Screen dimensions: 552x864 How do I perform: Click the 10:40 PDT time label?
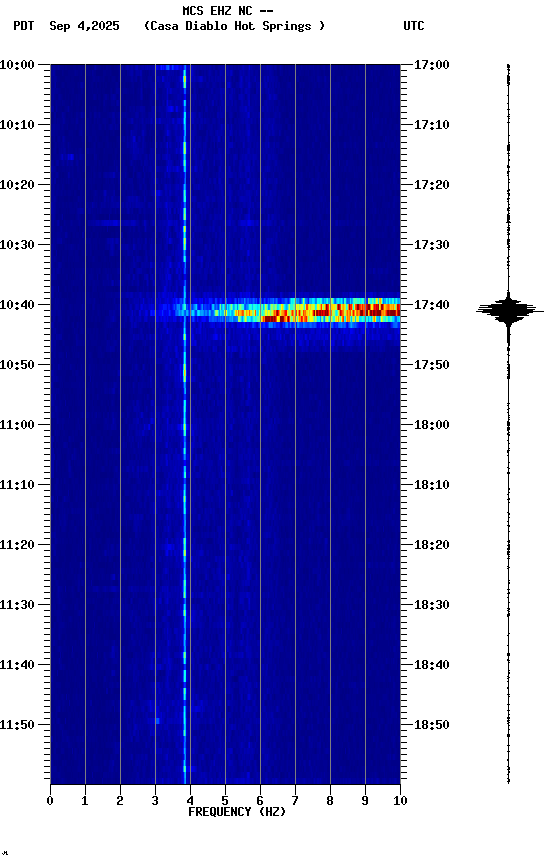tap(17, 305)
